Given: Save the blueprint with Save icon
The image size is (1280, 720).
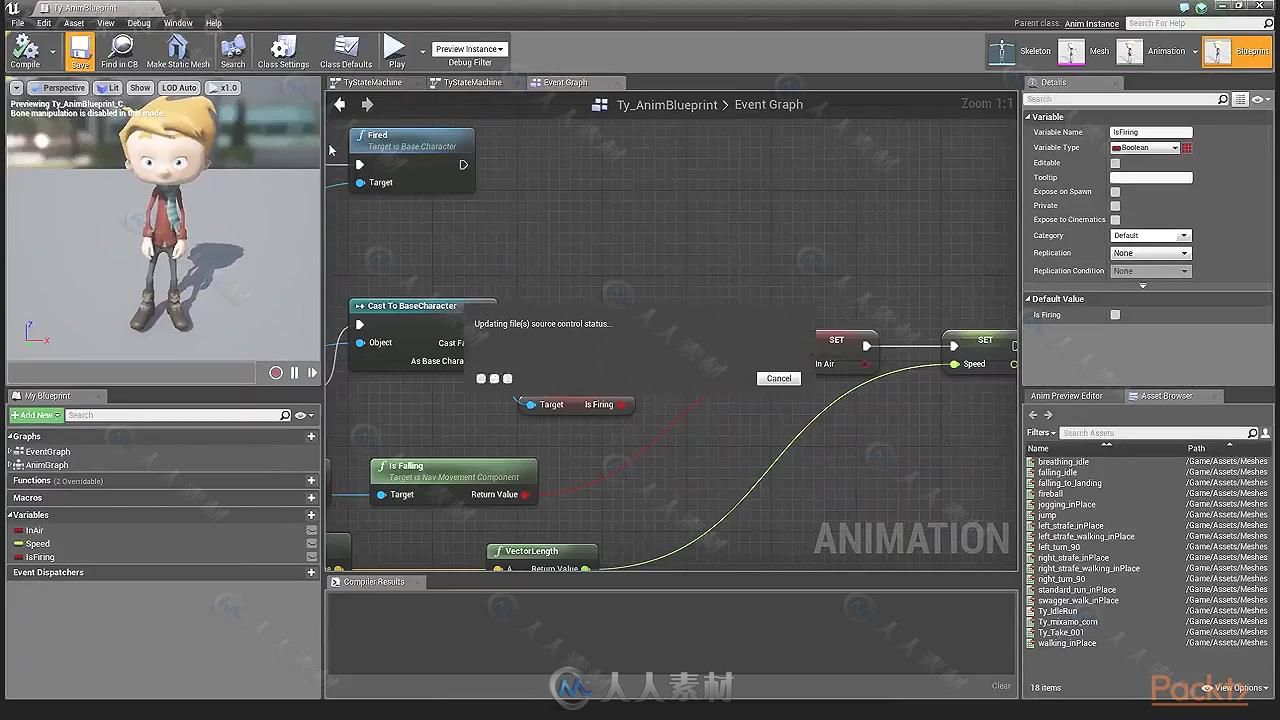Looking at the screenshot, I should [80, 51].
